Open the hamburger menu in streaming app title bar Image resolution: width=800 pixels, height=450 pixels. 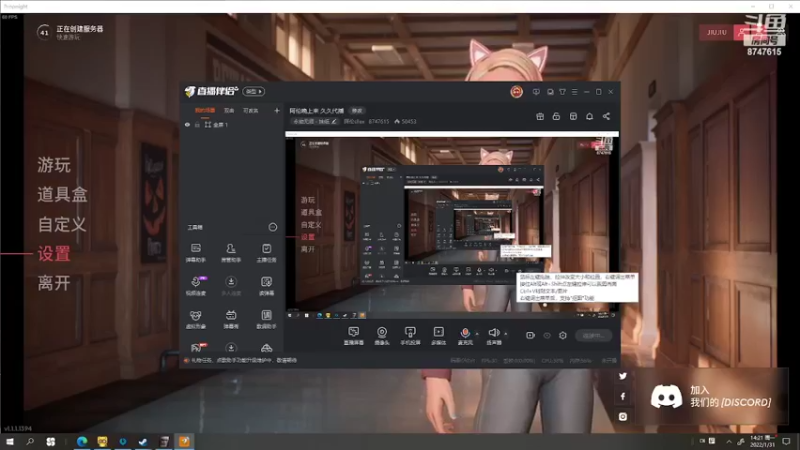(574, 92)
